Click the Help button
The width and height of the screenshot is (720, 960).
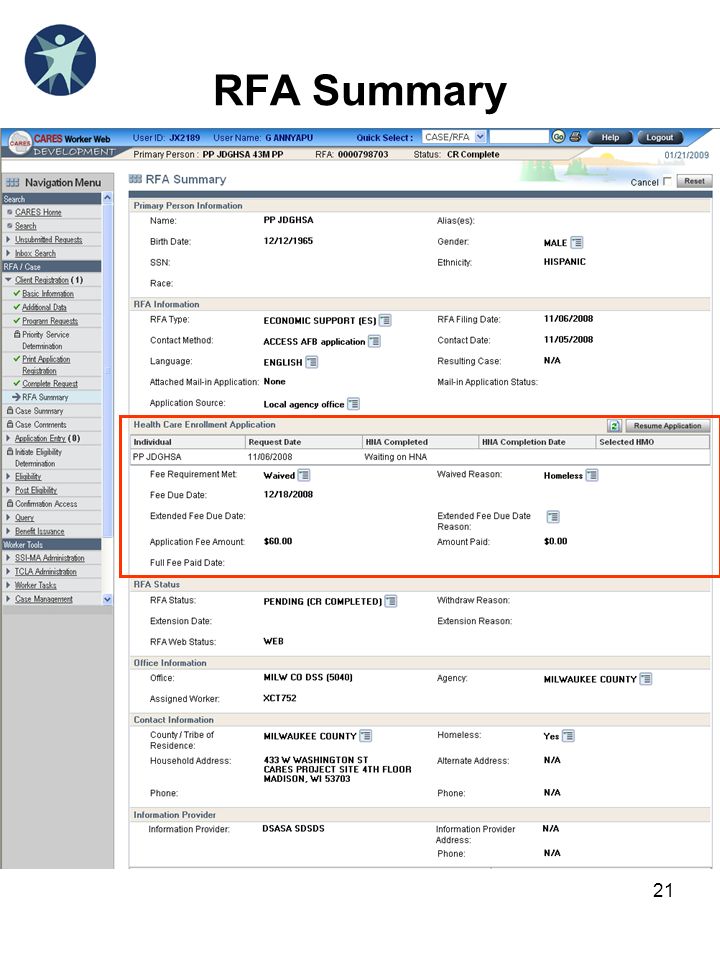click(610, 137)
